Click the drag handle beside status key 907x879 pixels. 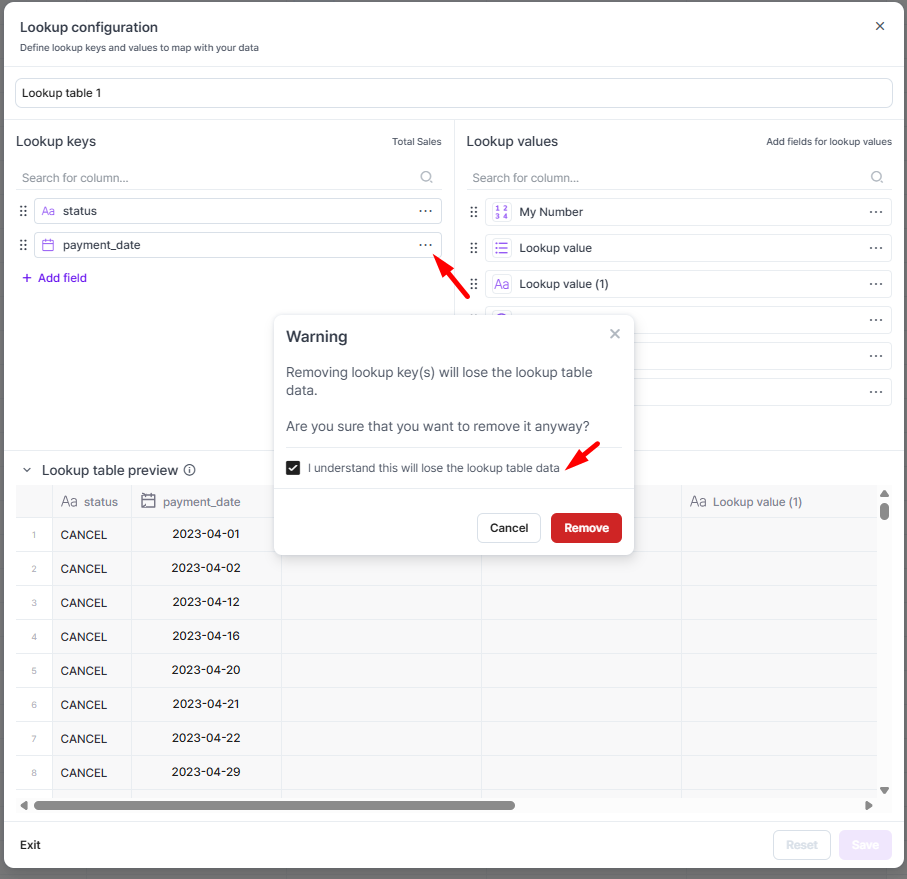click(24, 211)
